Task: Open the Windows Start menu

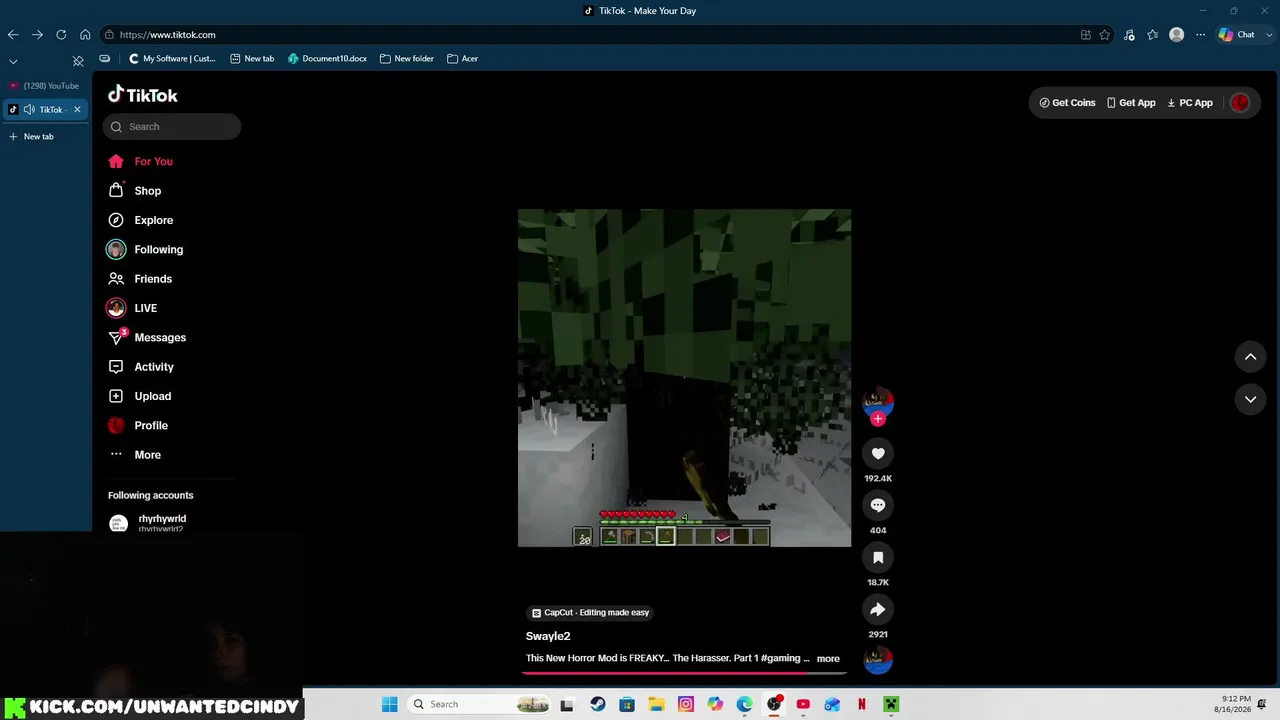Action: (390, 704)
